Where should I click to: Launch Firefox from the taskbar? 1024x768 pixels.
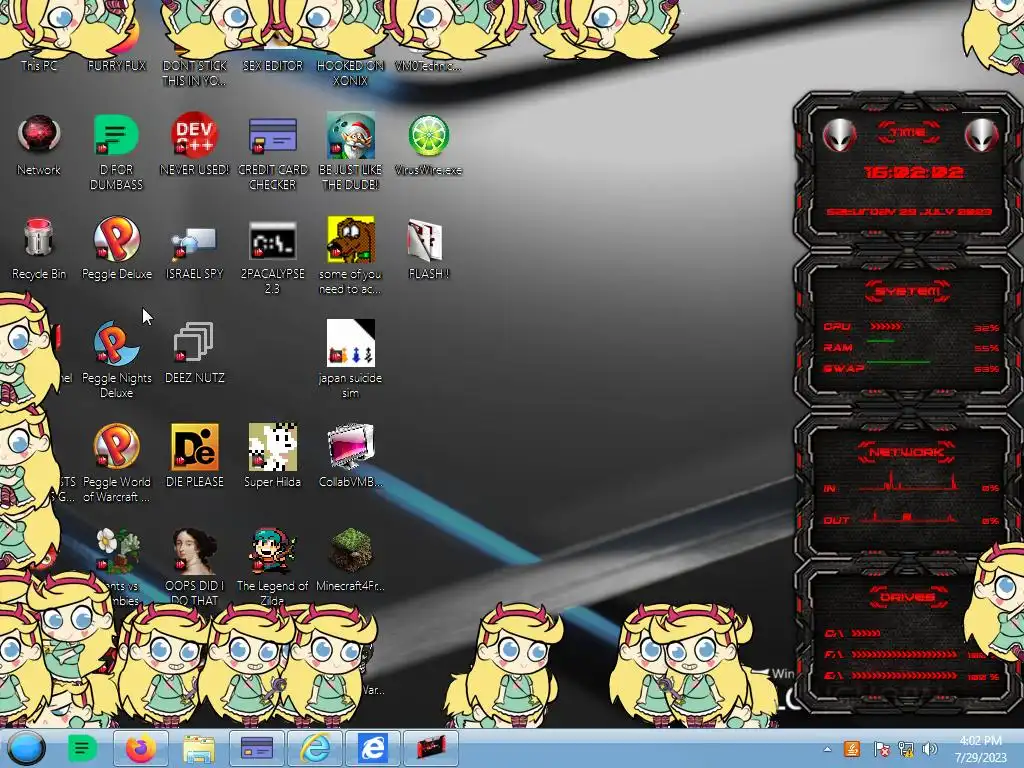[x=140, y=748]
